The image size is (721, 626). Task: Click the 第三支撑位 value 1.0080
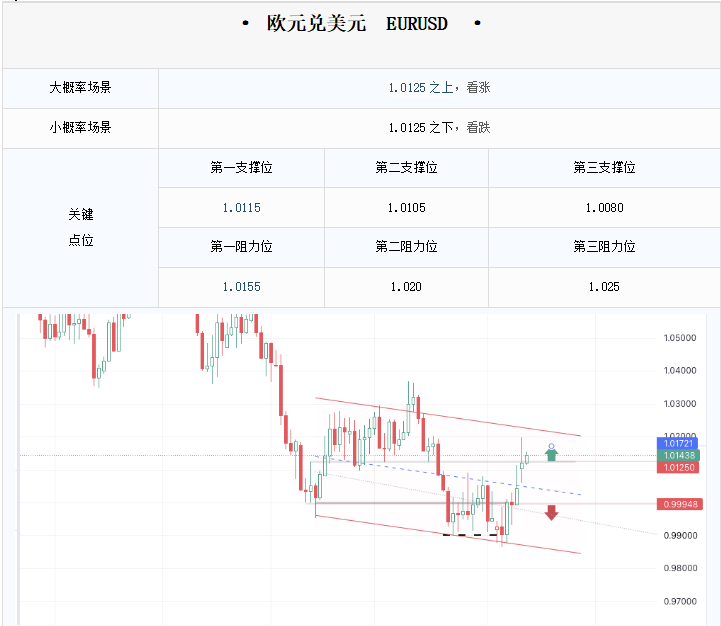tap(604, 208)
